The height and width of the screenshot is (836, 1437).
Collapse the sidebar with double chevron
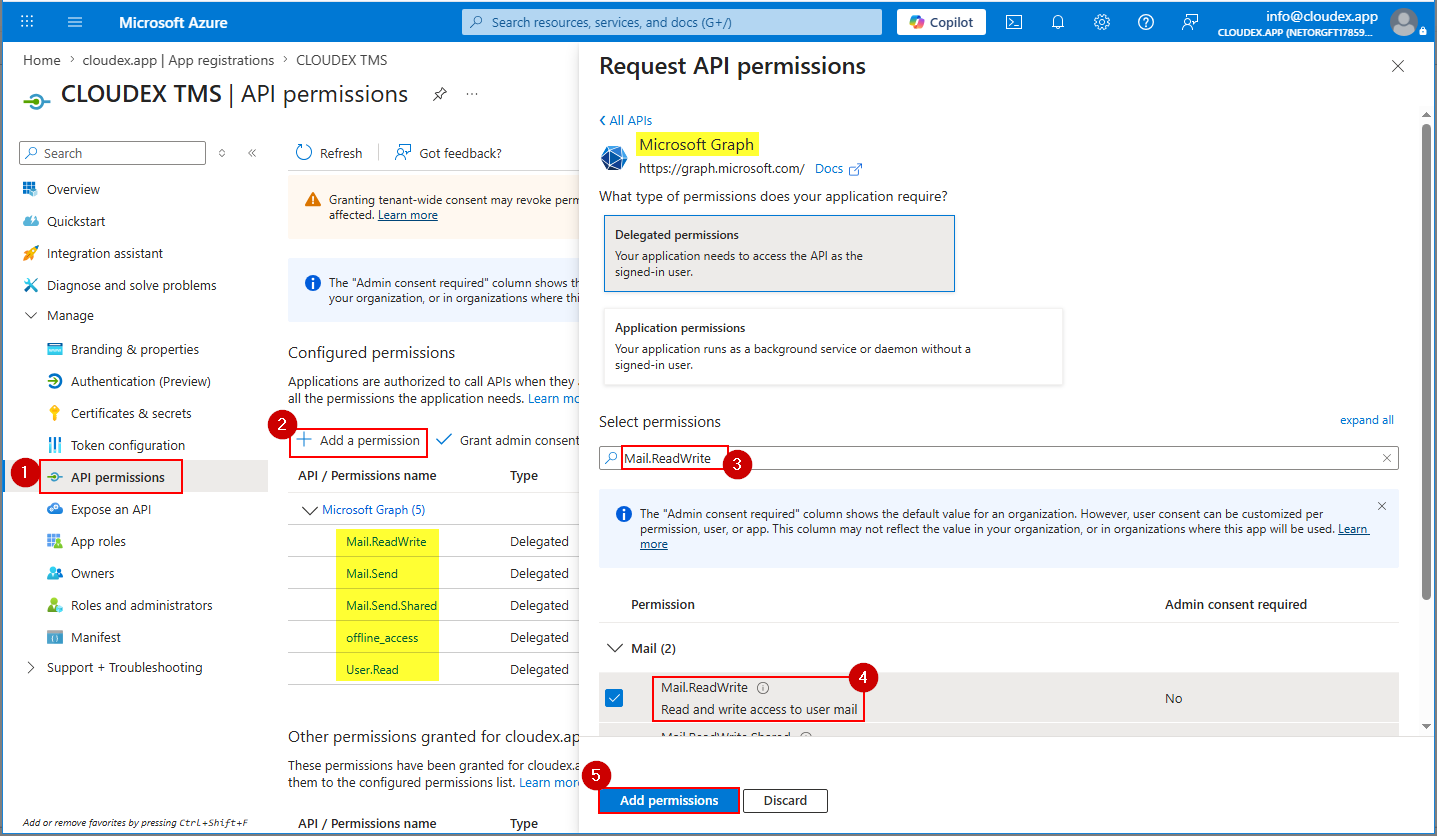252,153
